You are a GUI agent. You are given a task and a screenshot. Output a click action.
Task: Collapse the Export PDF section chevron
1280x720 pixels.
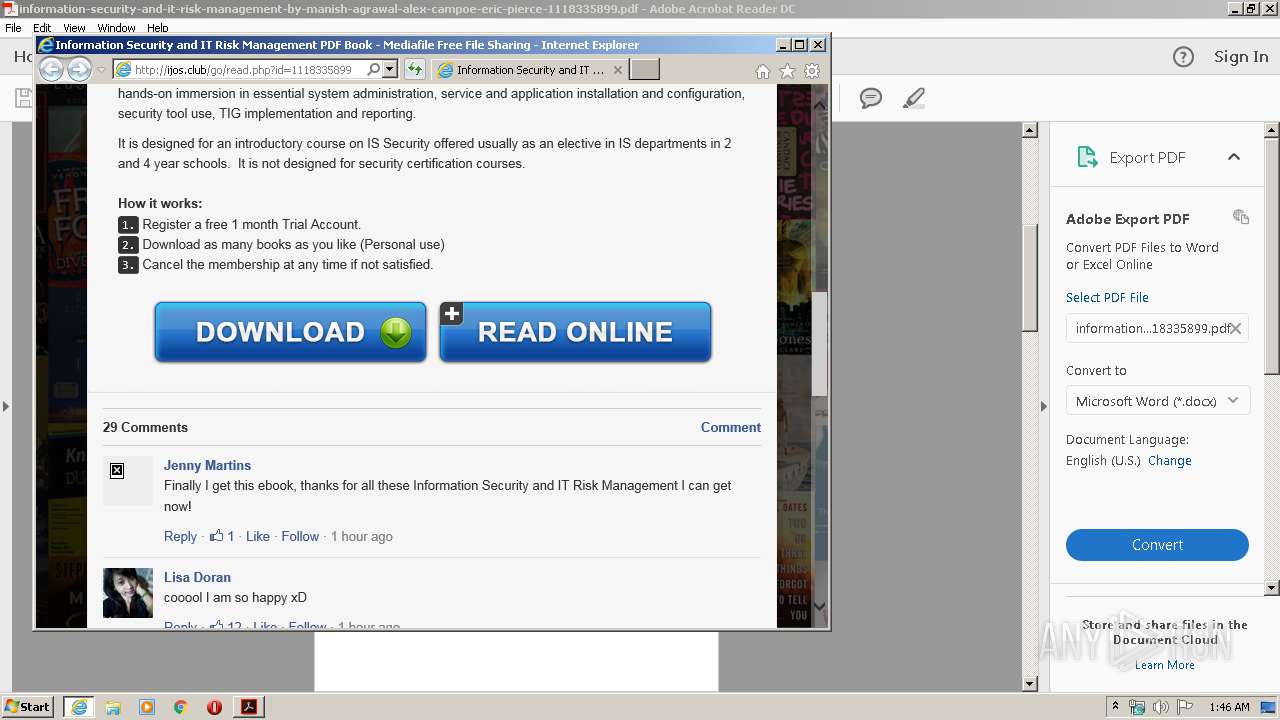point(1234,157)
